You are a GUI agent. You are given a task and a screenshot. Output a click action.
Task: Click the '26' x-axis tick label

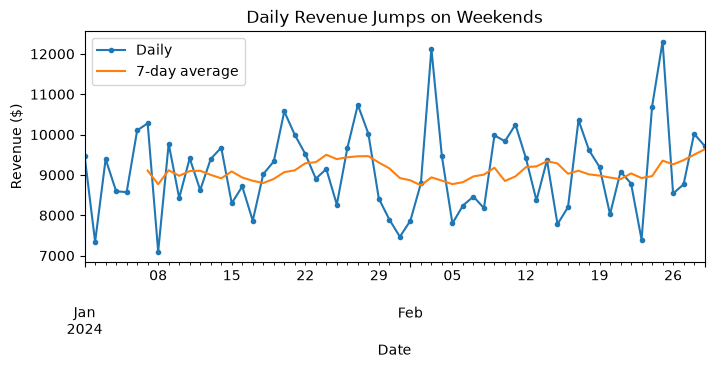pos(673,276)
